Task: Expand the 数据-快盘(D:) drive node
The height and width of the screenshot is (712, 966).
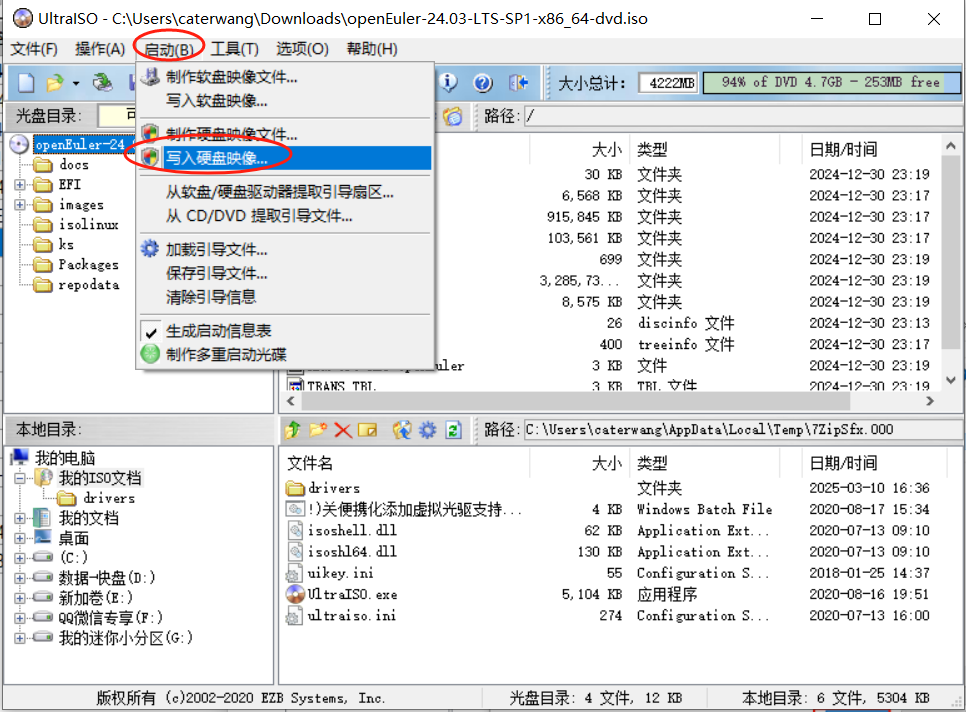Action: click(20, 578)
